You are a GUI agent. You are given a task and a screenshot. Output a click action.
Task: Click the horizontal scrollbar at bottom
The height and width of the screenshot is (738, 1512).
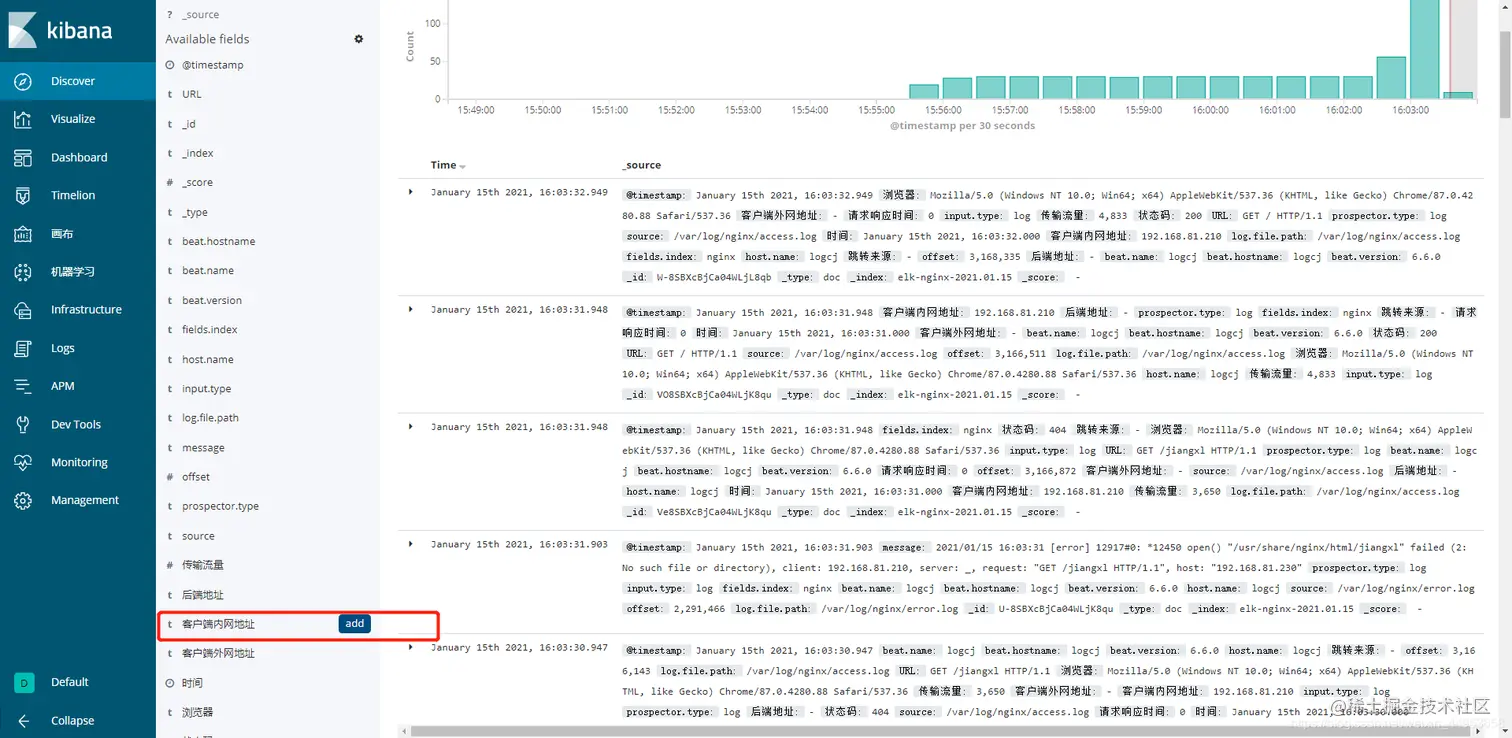point(940,731)
